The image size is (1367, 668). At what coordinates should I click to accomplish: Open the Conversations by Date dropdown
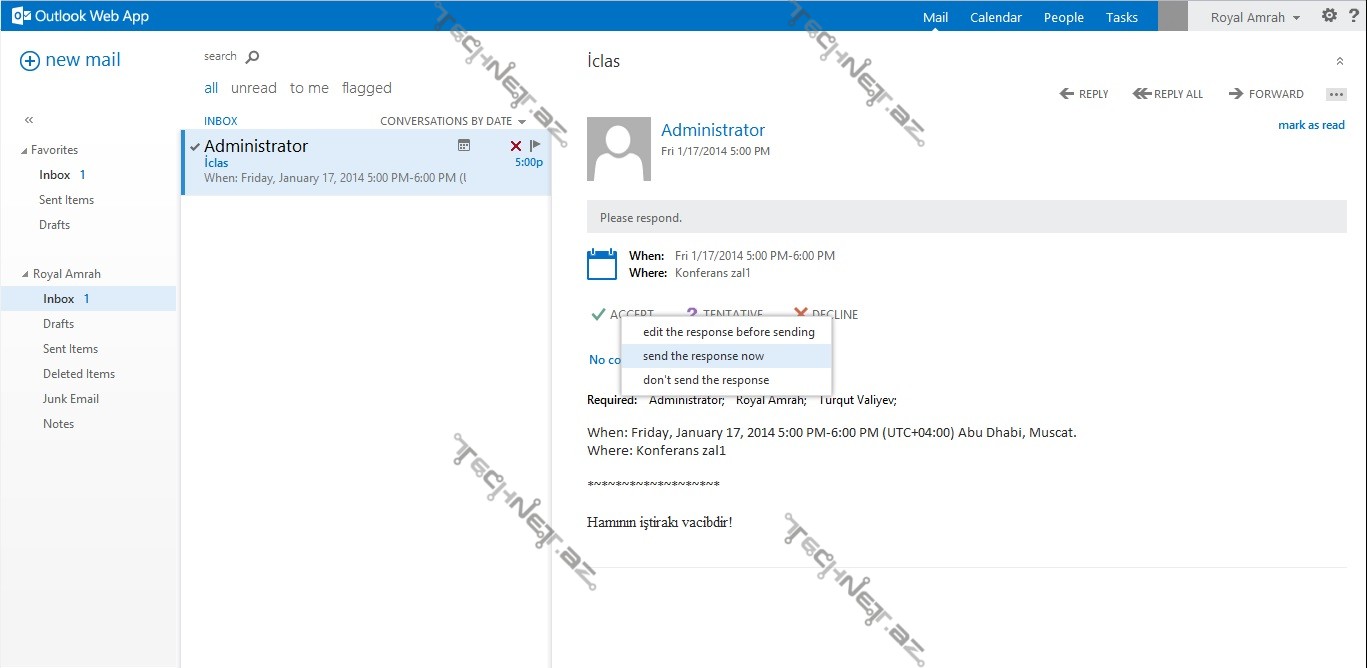point(453,121)
